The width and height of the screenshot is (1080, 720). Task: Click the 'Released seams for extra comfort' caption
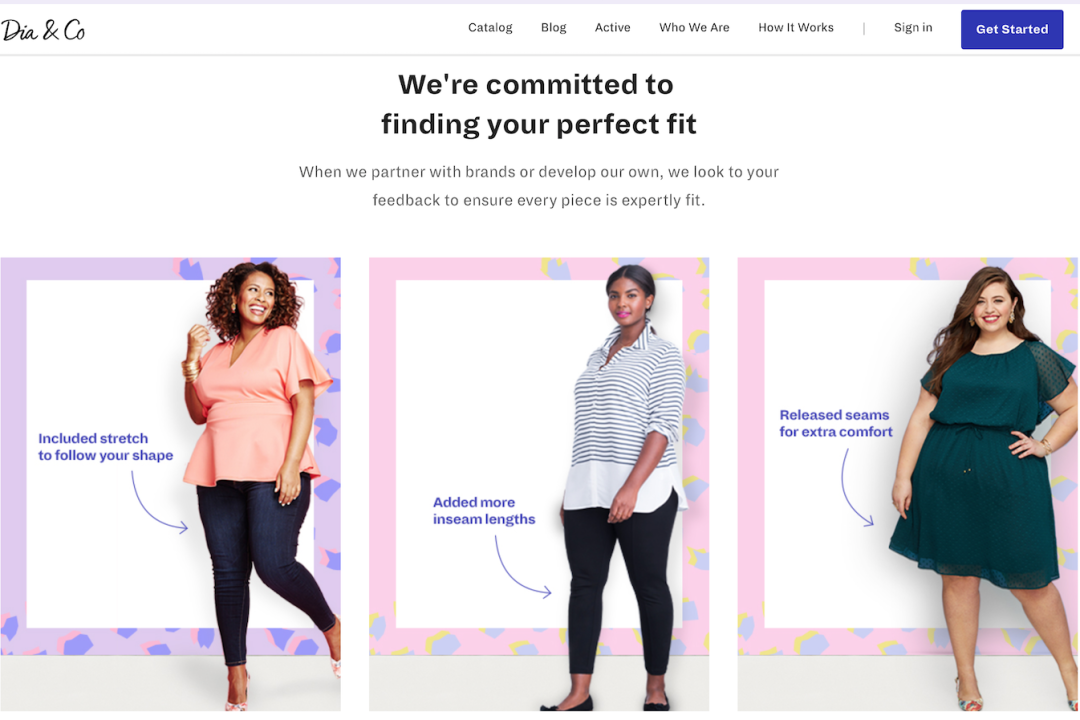(836, 423)
